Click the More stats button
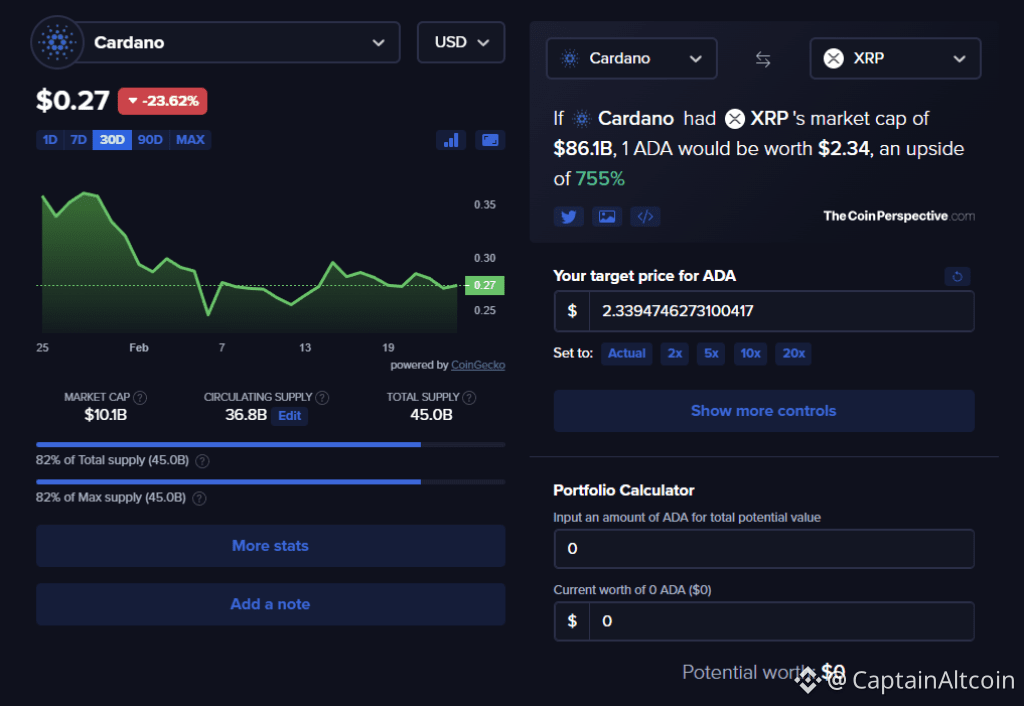This screenshot has height=706, width=1024. pos(270,546)
